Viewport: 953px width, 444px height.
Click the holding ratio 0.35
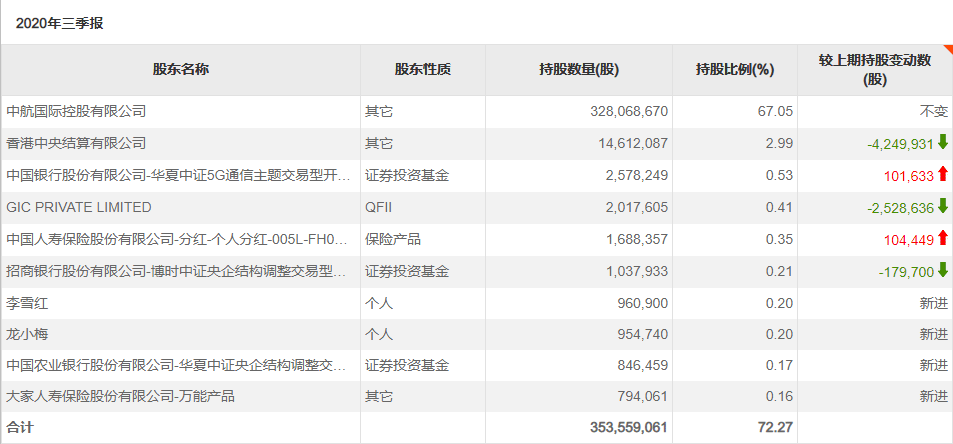(779, 239)
